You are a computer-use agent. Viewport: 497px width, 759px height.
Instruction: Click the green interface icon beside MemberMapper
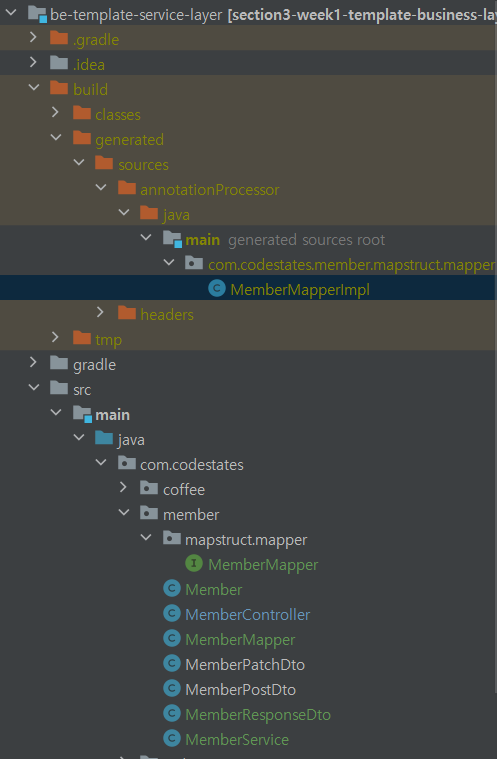tap(194, 563)
